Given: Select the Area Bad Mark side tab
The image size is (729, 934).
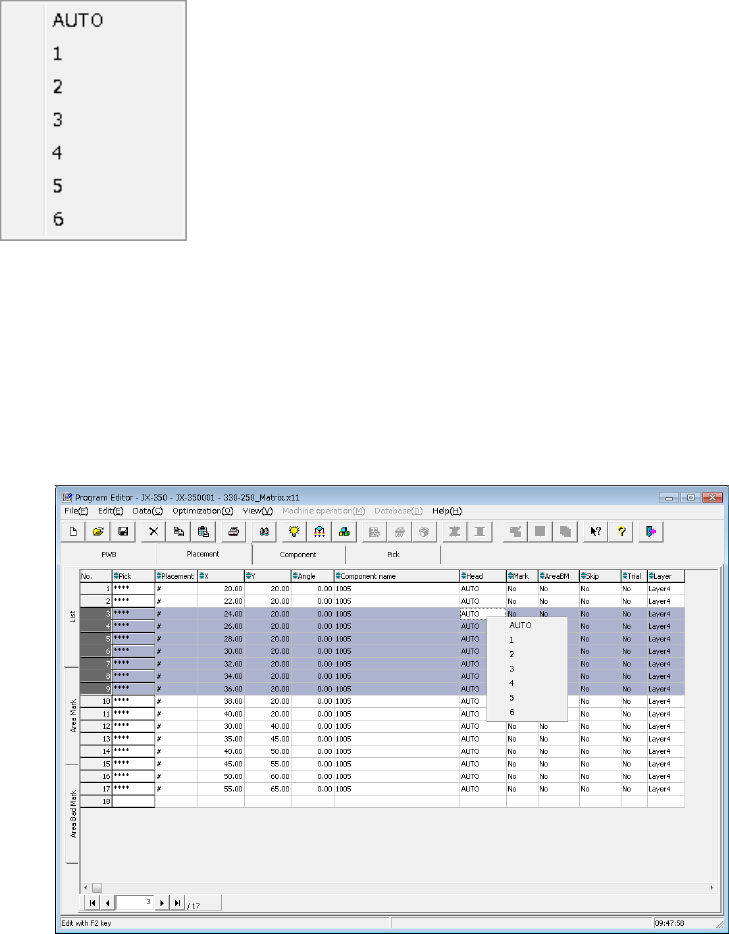Looking at the screenshot, I should pos(72,814).
